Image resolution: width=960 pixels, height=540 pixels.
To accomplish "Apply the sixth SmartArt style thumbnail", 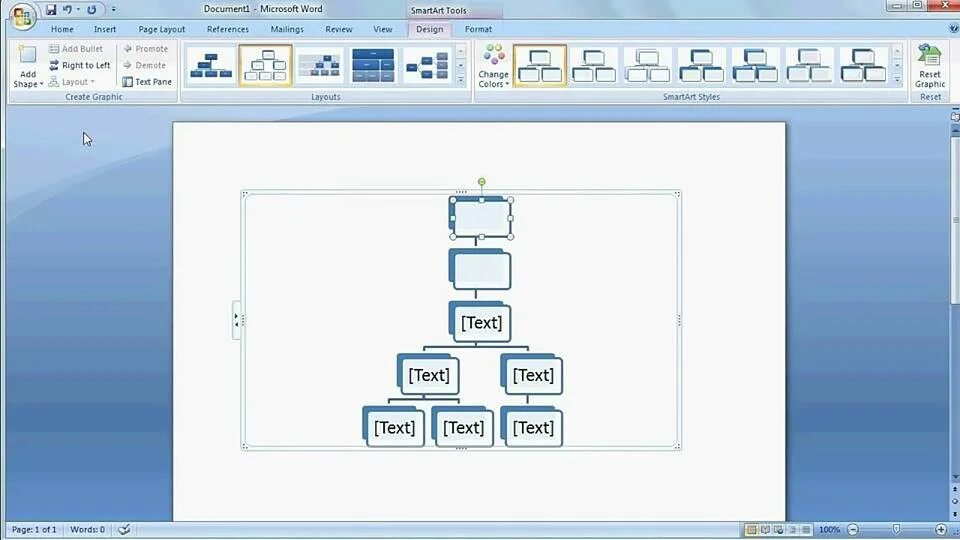I will [809, 66].
